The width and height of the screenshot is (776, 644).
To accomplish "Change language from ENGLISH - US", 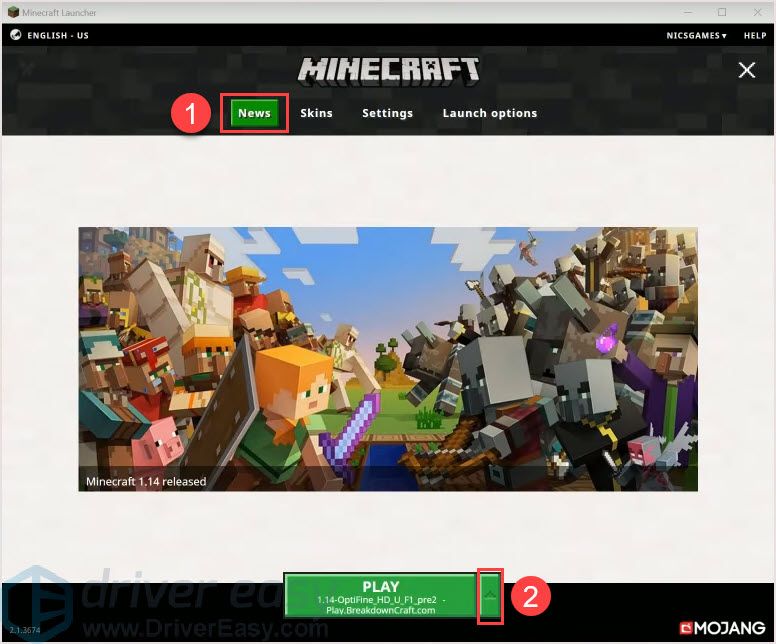I will 56,35.
